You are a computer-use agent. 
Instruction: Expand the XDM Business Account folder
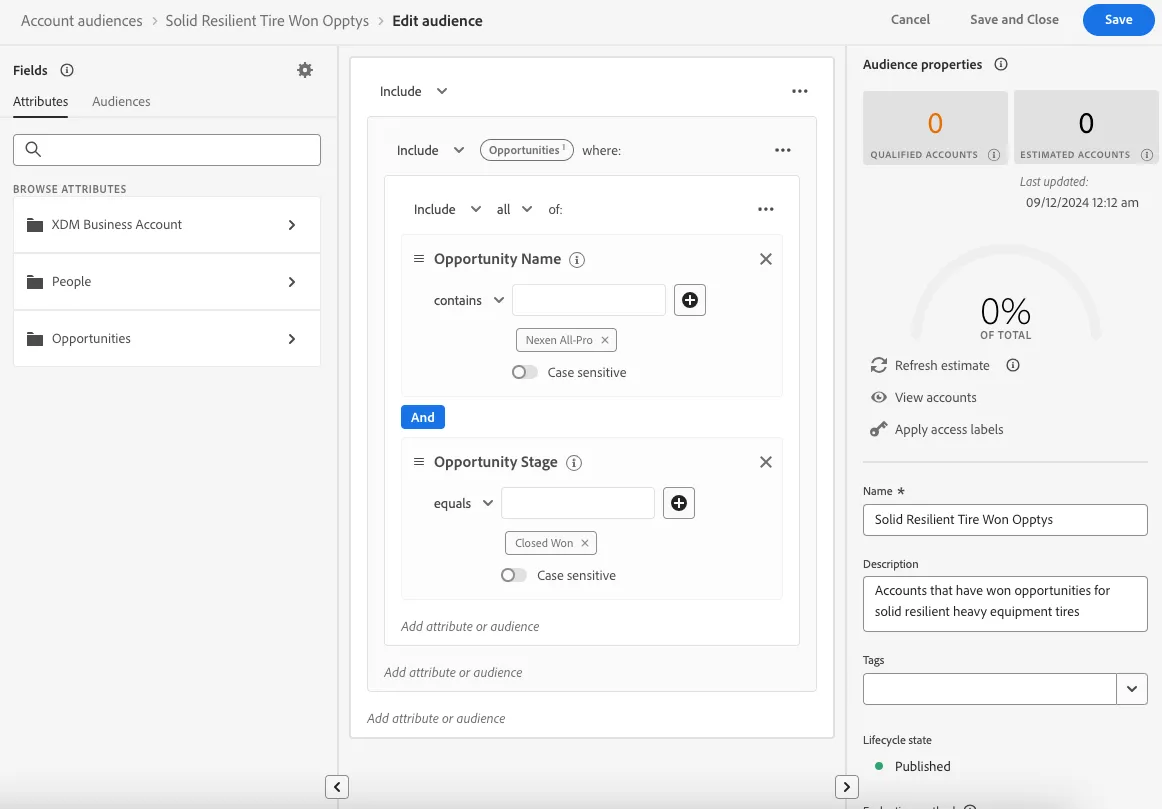[x=167, y=224]
